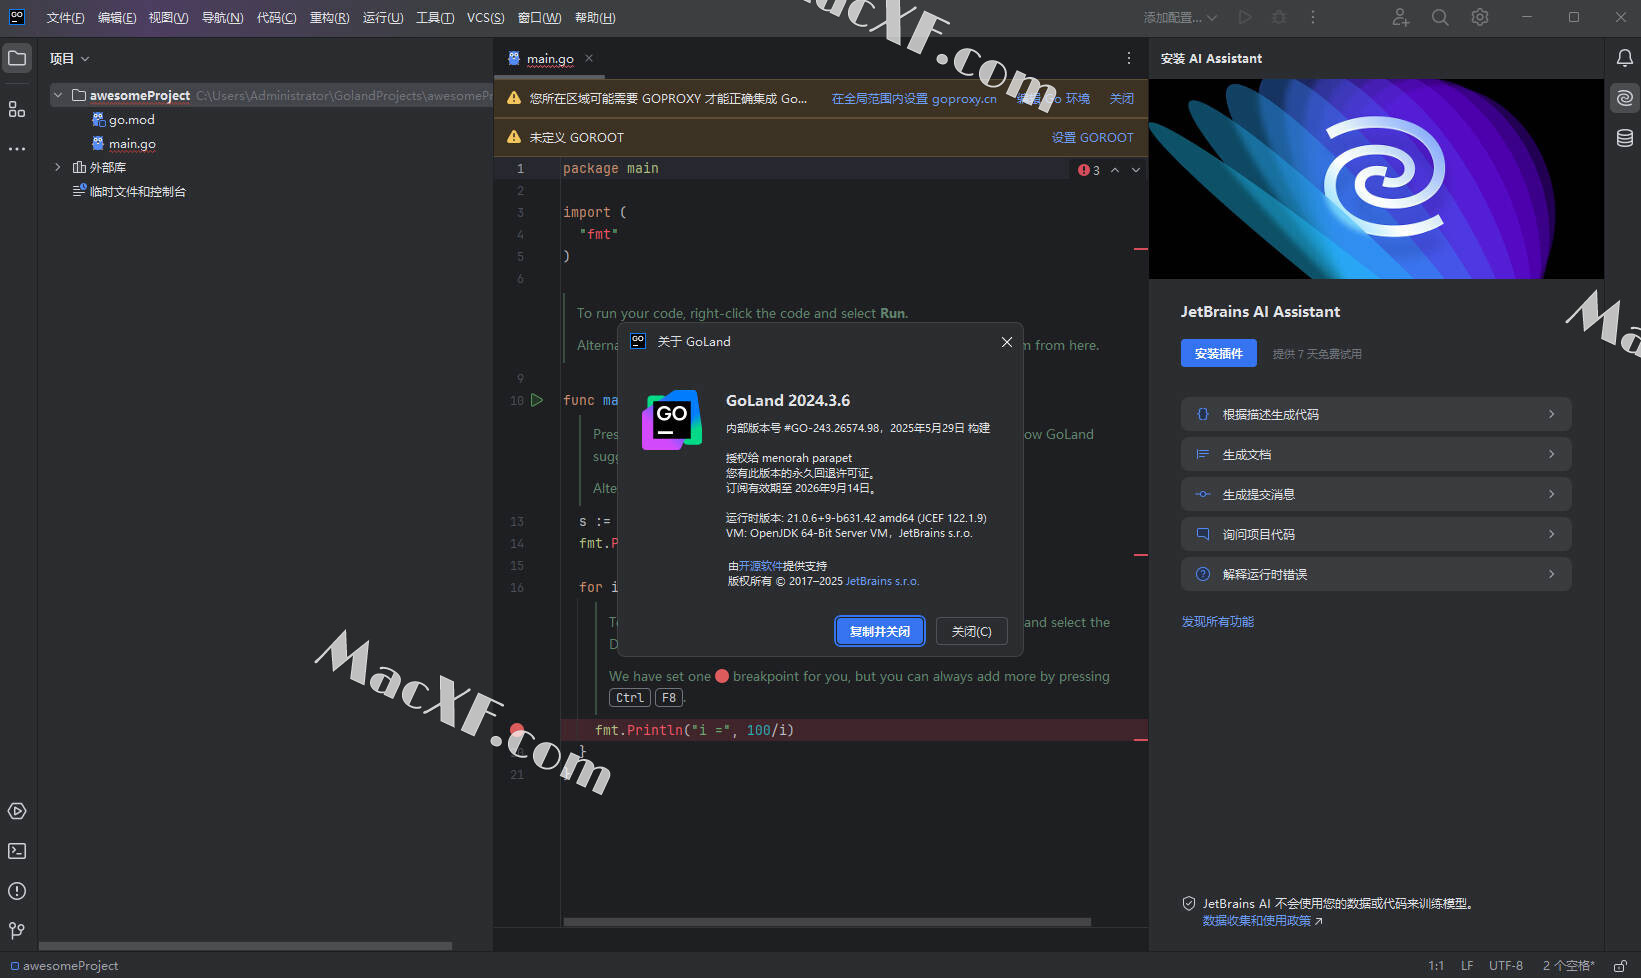Screen dimensions: 1641x978
Task: Open the VCS menu
Action: pyautogui.click(x=485, y=17)
